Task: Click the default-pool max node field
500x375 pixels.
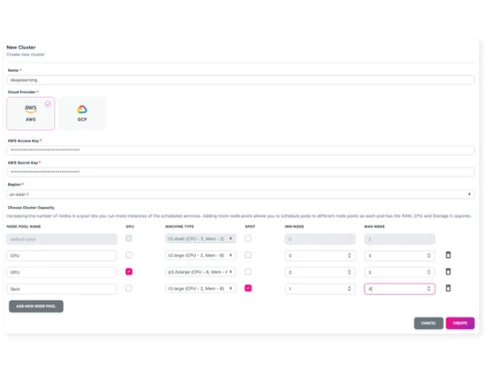Action: click(399, 239)
